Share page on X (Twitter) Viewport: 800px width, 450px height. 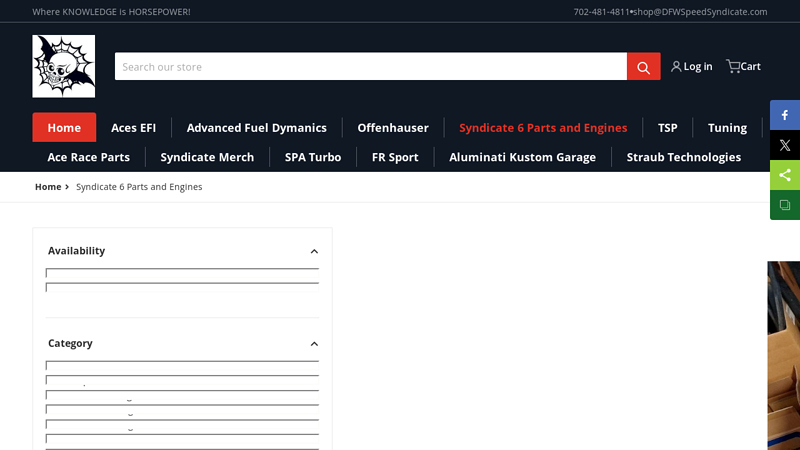pyautogui.click(x=785, y=145)
